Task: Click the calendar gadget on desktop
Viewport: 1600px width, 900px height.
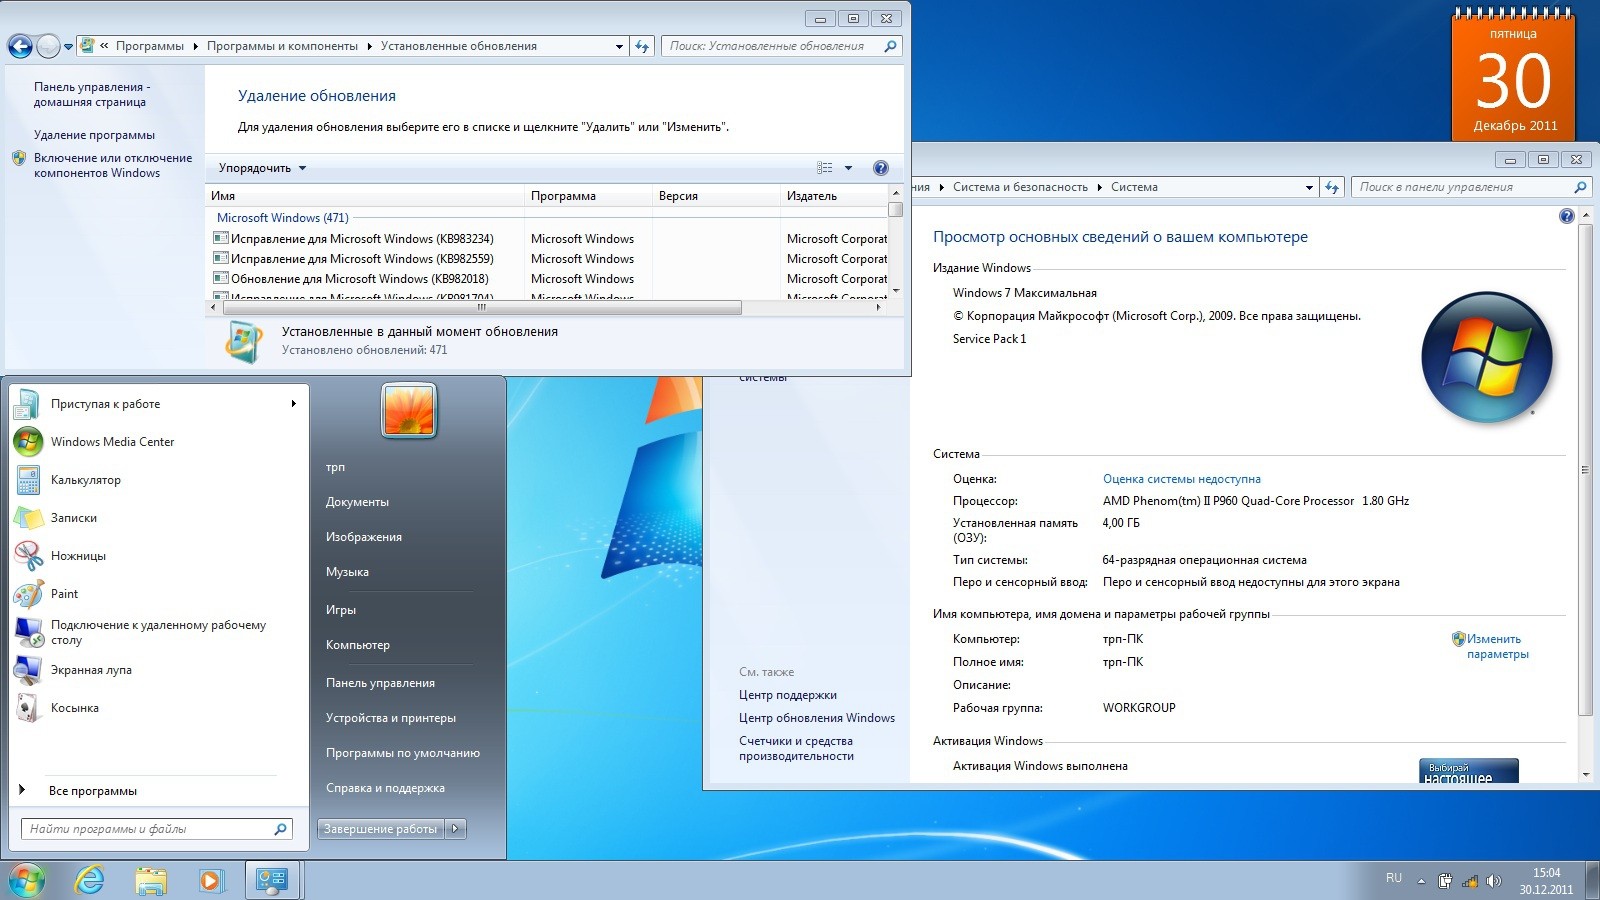Action: click(x=1514, y=75)
